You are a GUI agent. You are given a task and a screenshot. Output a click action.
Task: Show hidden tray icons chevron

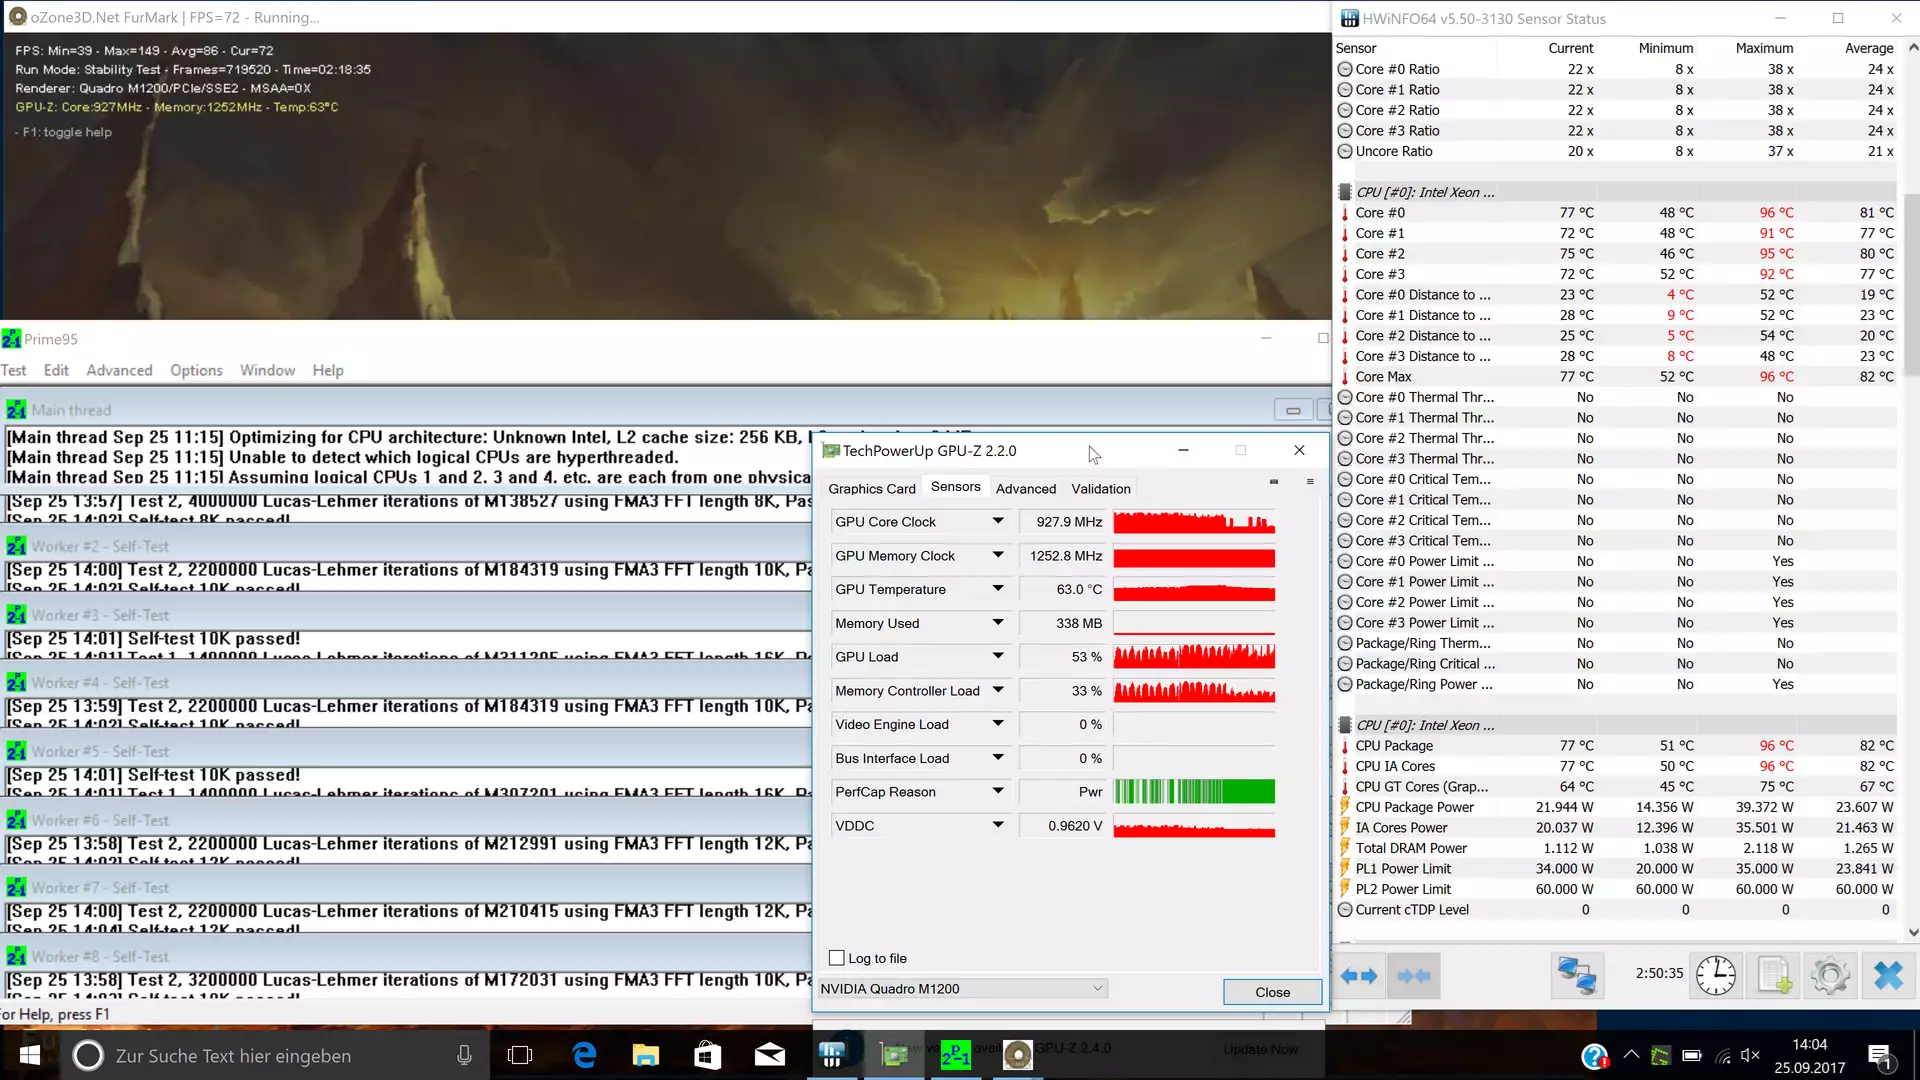click(x=1631, y=1055)
